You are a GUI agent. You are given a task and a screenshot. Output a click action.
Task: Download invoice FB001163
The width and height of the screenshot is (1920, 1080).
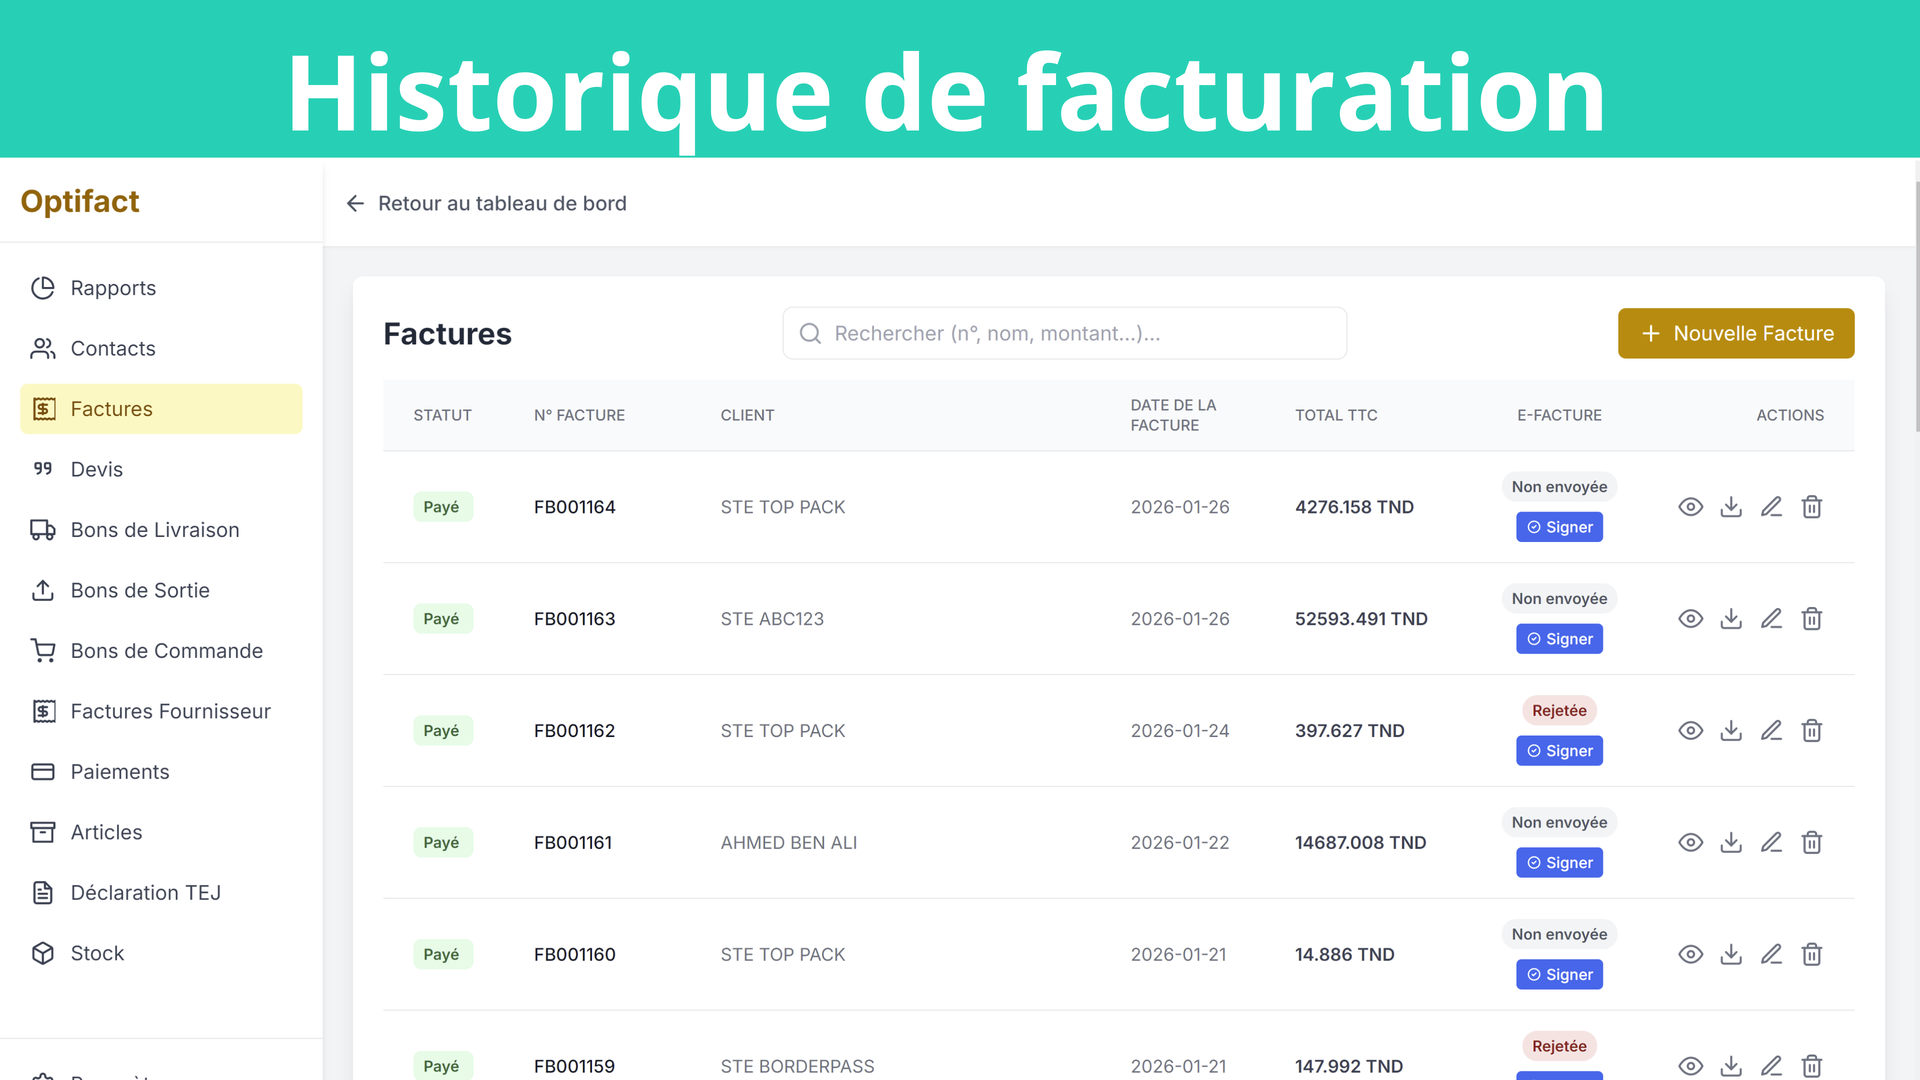pos(1731,619)
